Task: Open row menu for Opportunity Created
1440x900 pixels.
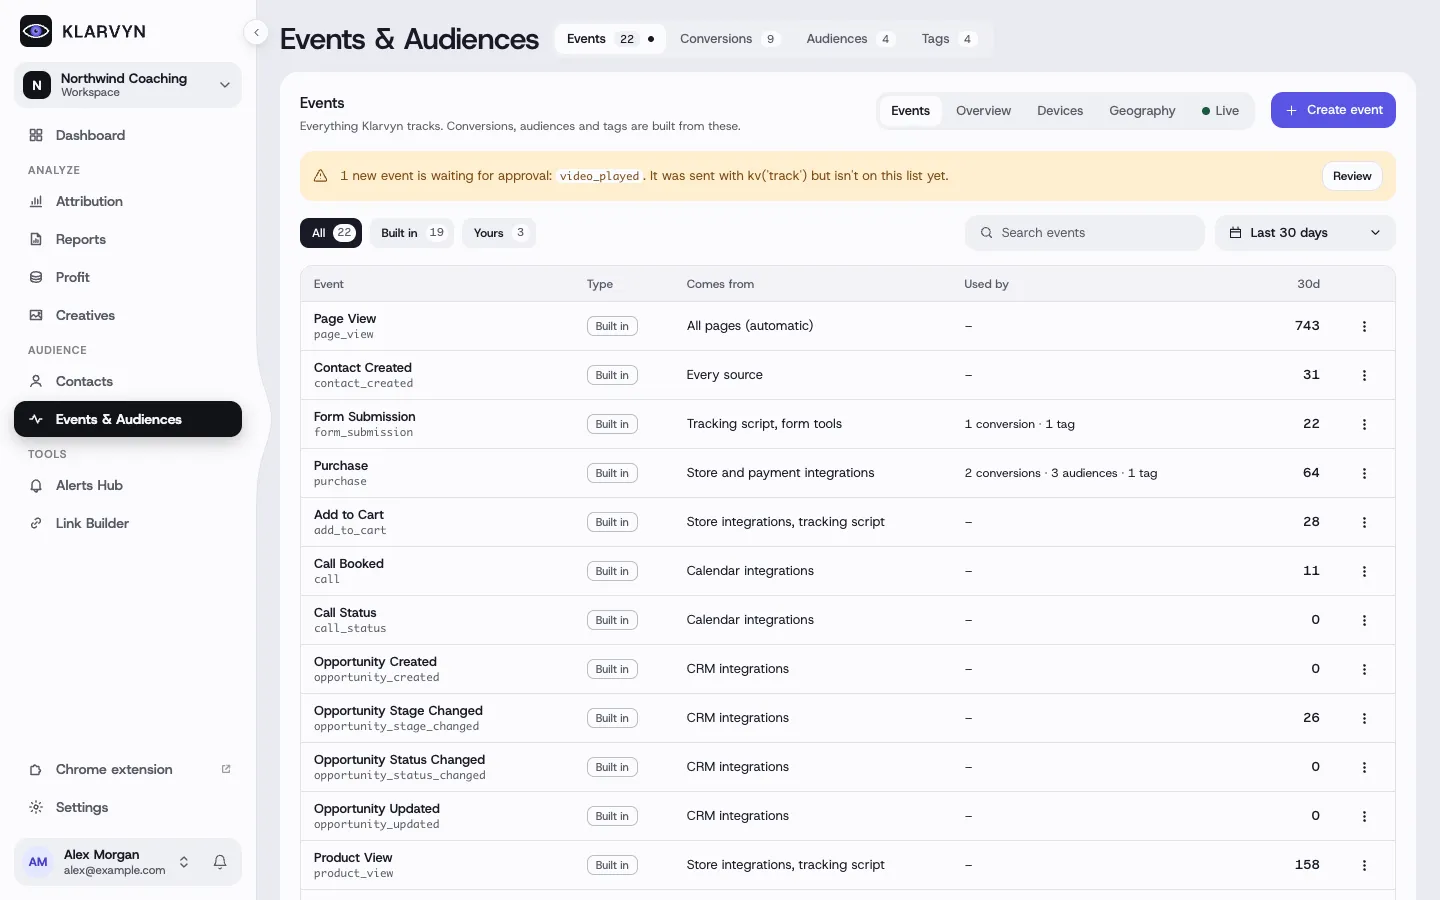Action: tap(1364, 669)
